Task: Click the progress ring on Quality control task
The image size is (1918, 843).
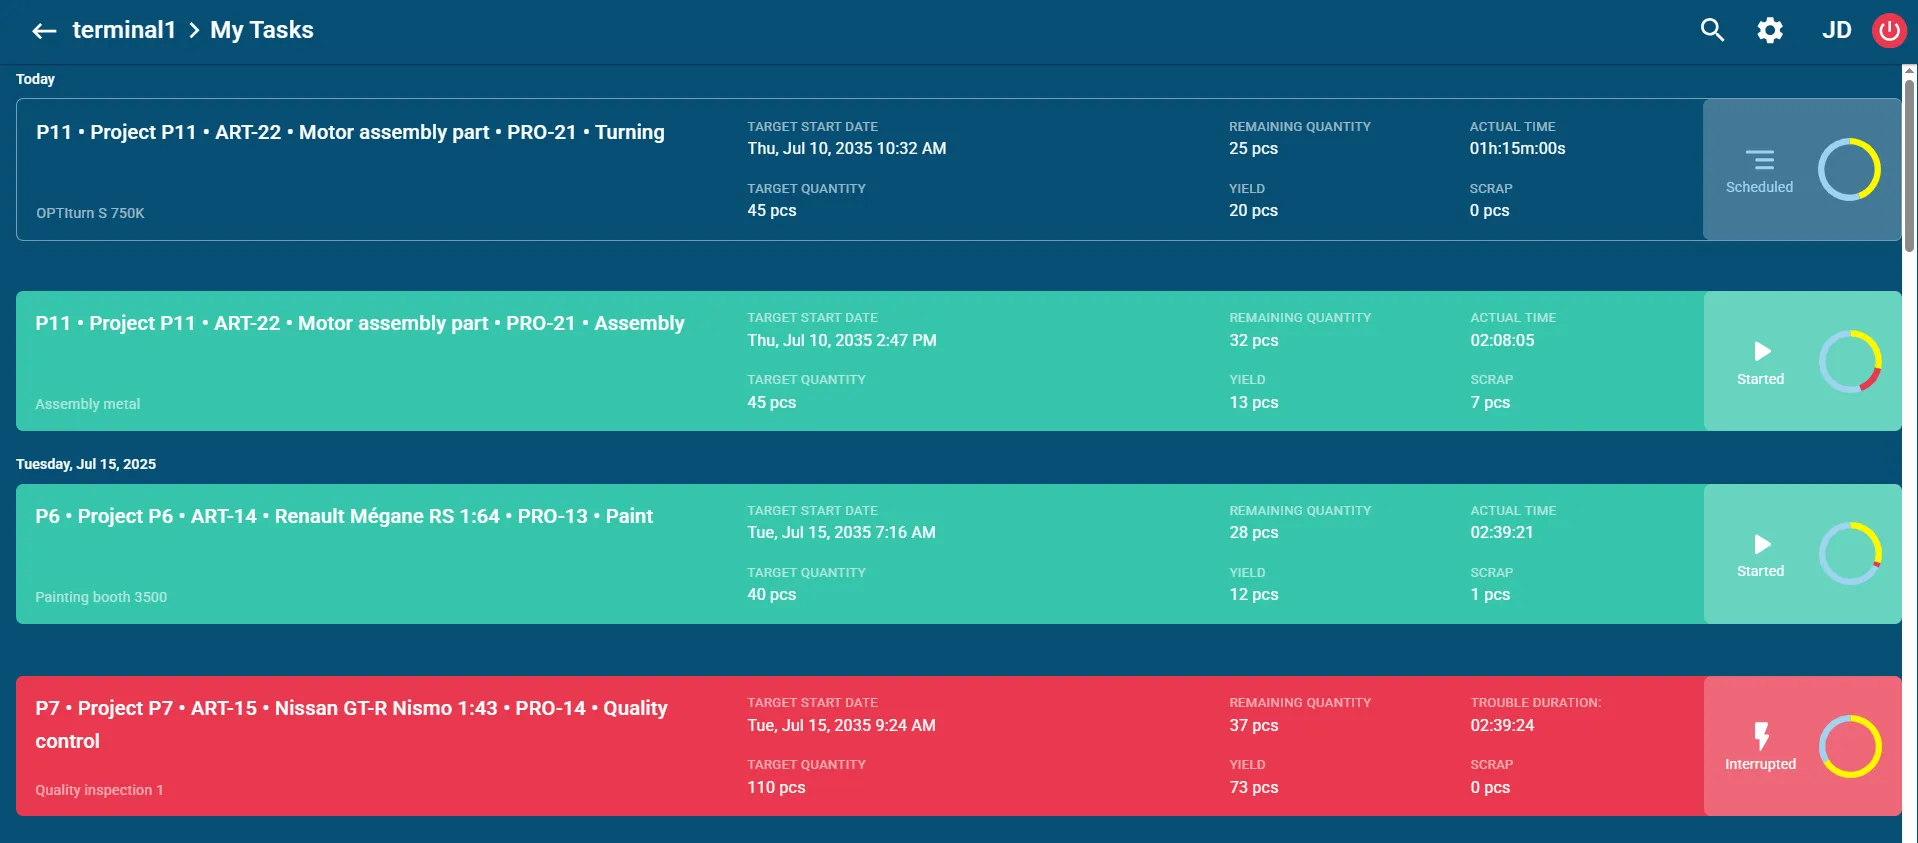Action: click(1850, 746)
